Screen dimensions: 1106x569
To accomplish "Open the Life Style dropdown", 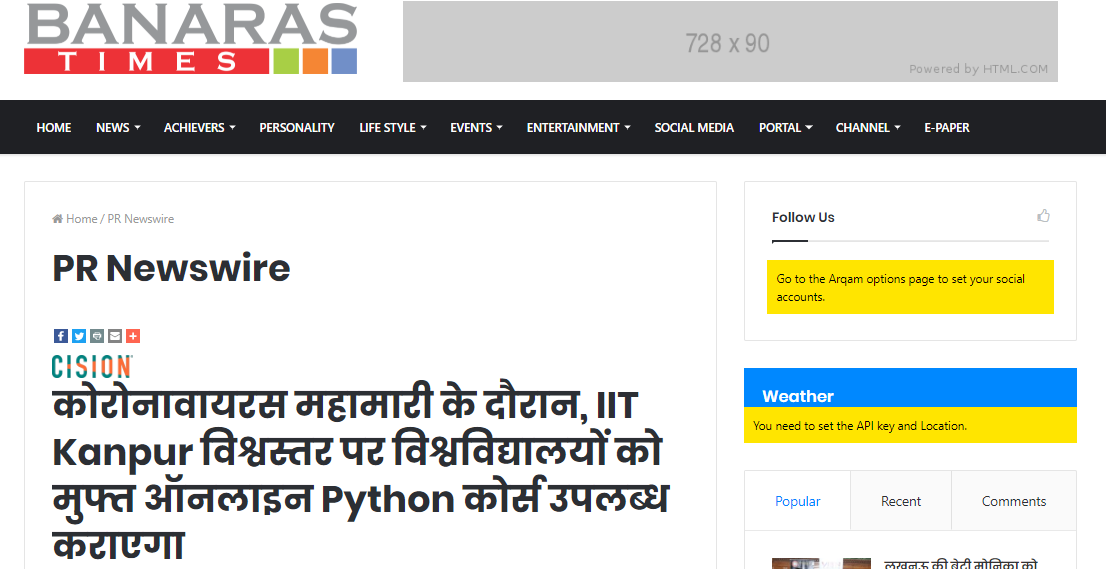I will [392, 128].
